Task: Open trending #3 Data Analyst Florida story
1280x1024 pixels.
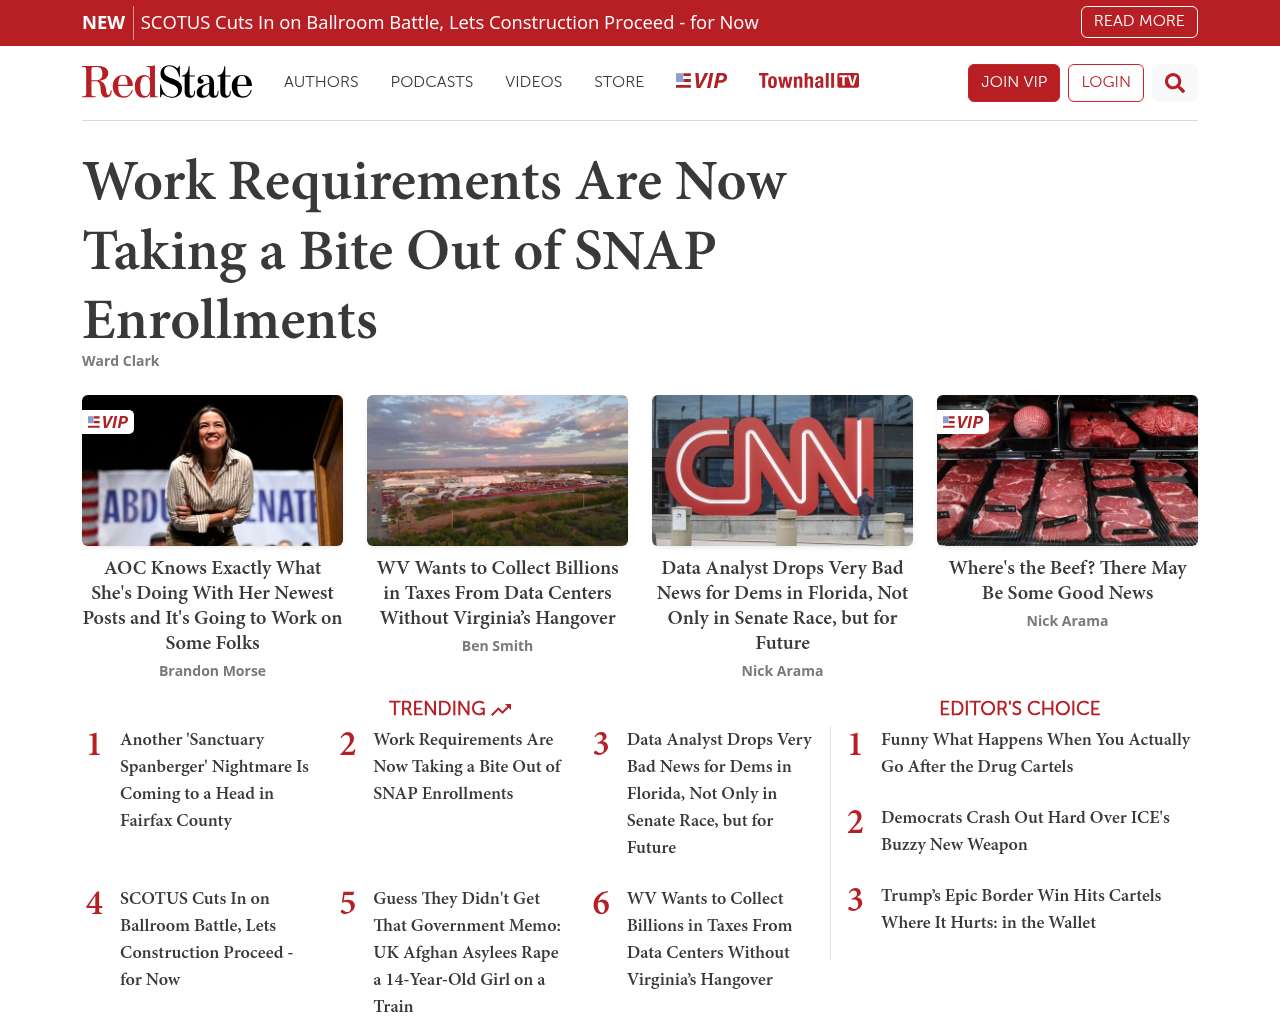Action: (x=720, y=793)
